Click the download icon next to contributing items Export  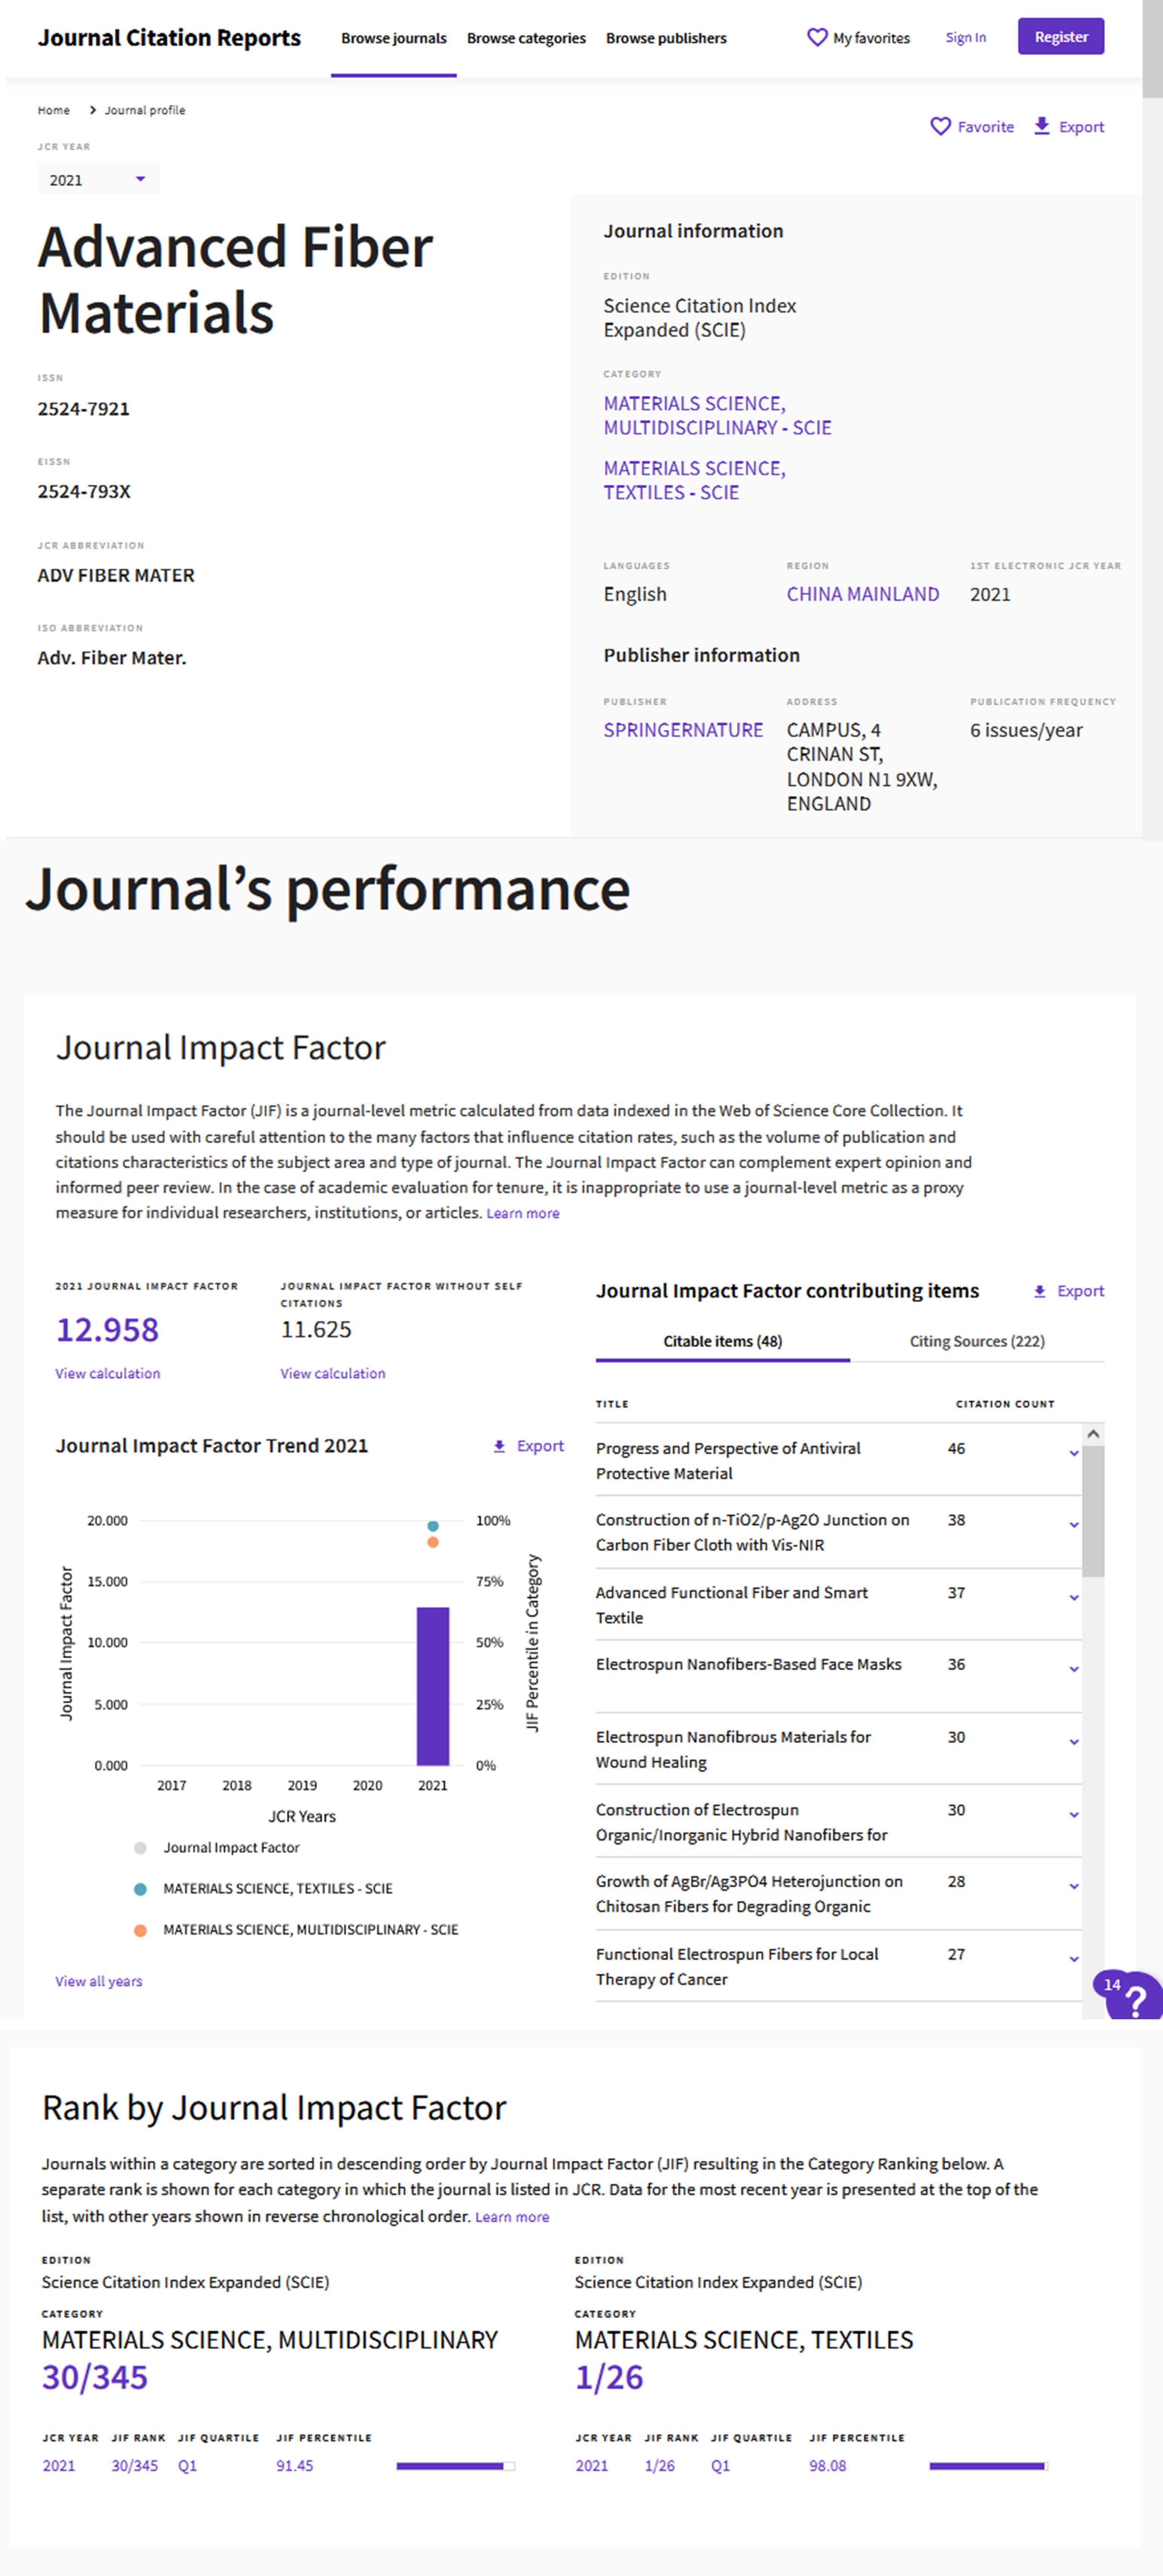click(x=1039, y=1291)
